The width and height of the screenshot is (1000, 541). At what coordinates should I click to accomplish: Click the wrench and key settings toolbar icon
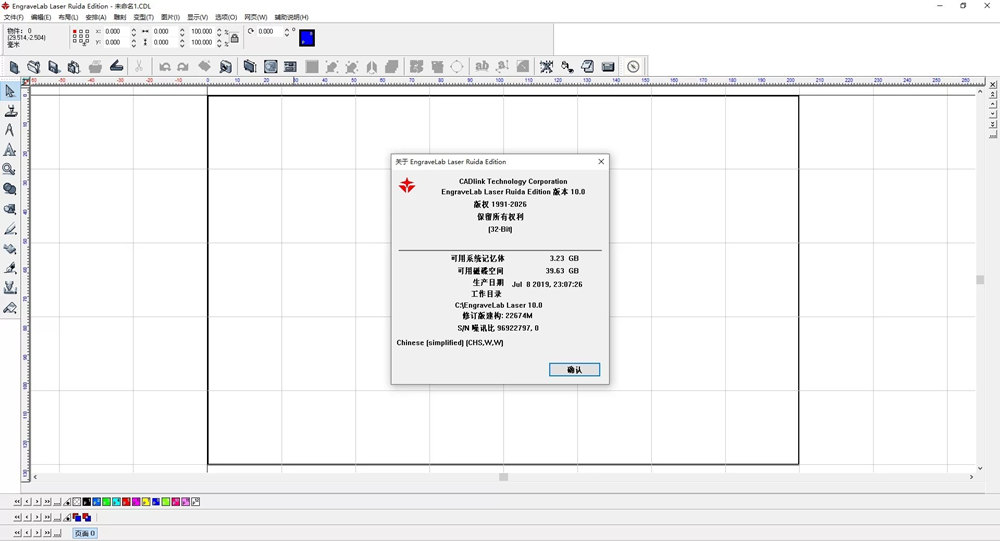point(567,66)
